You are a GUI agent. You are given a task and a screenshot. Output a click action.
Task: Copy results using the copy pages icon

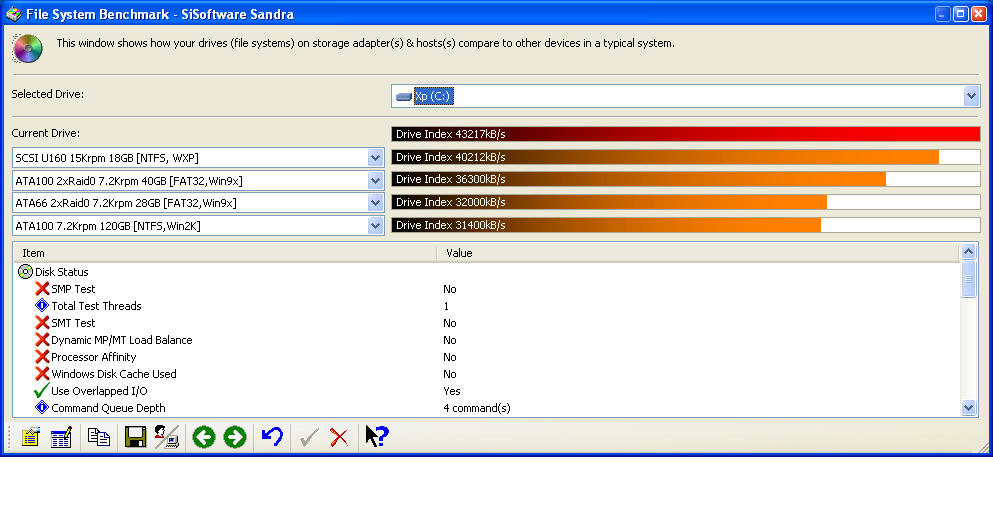pos(99,437)
